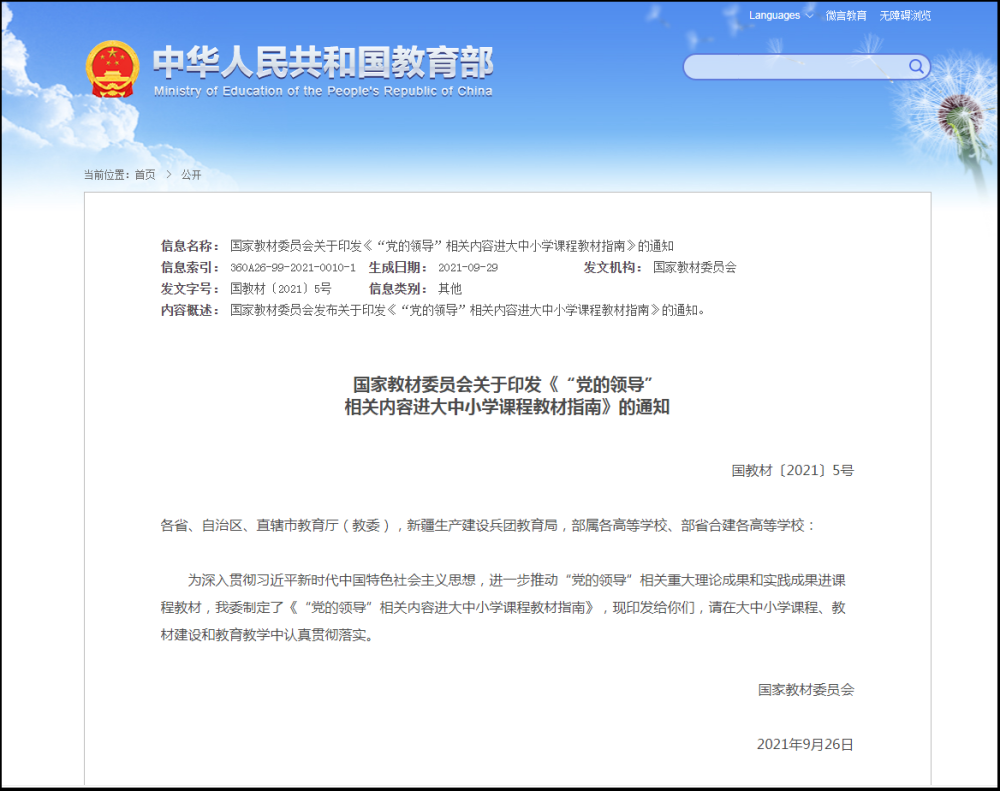The image size is (1000, 791).
Task: Click the national emblem logo
Action: pos(112,70)
